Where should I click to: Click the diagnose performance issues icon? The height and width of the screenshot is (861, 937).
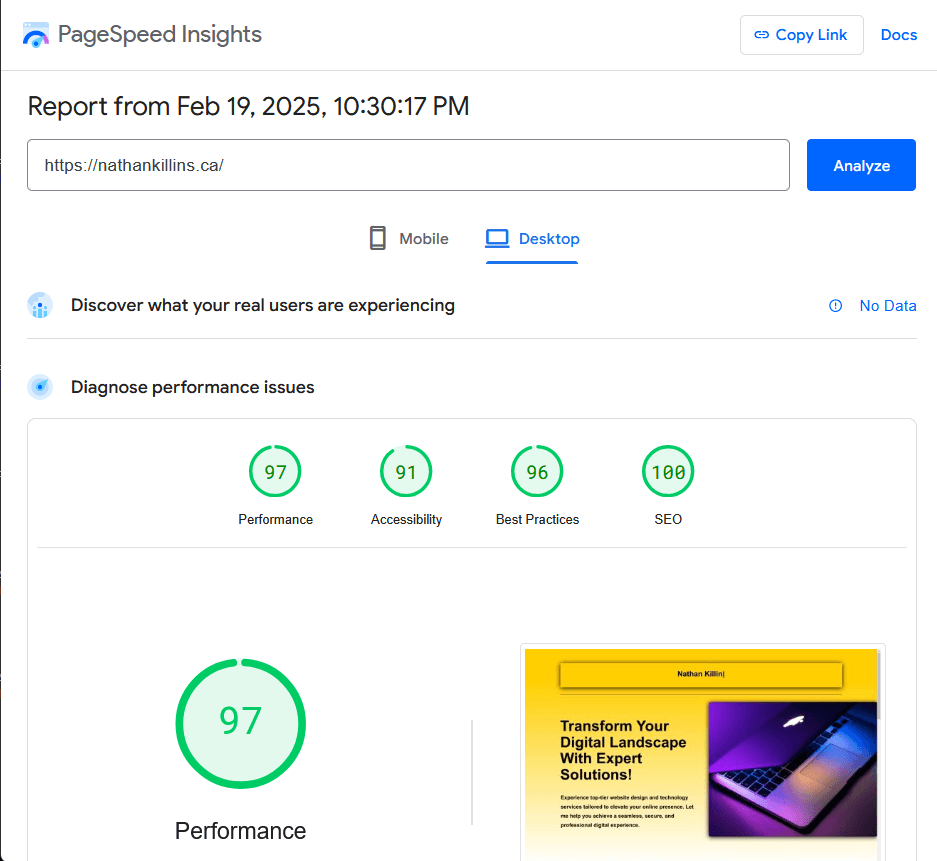coord(40,387)
